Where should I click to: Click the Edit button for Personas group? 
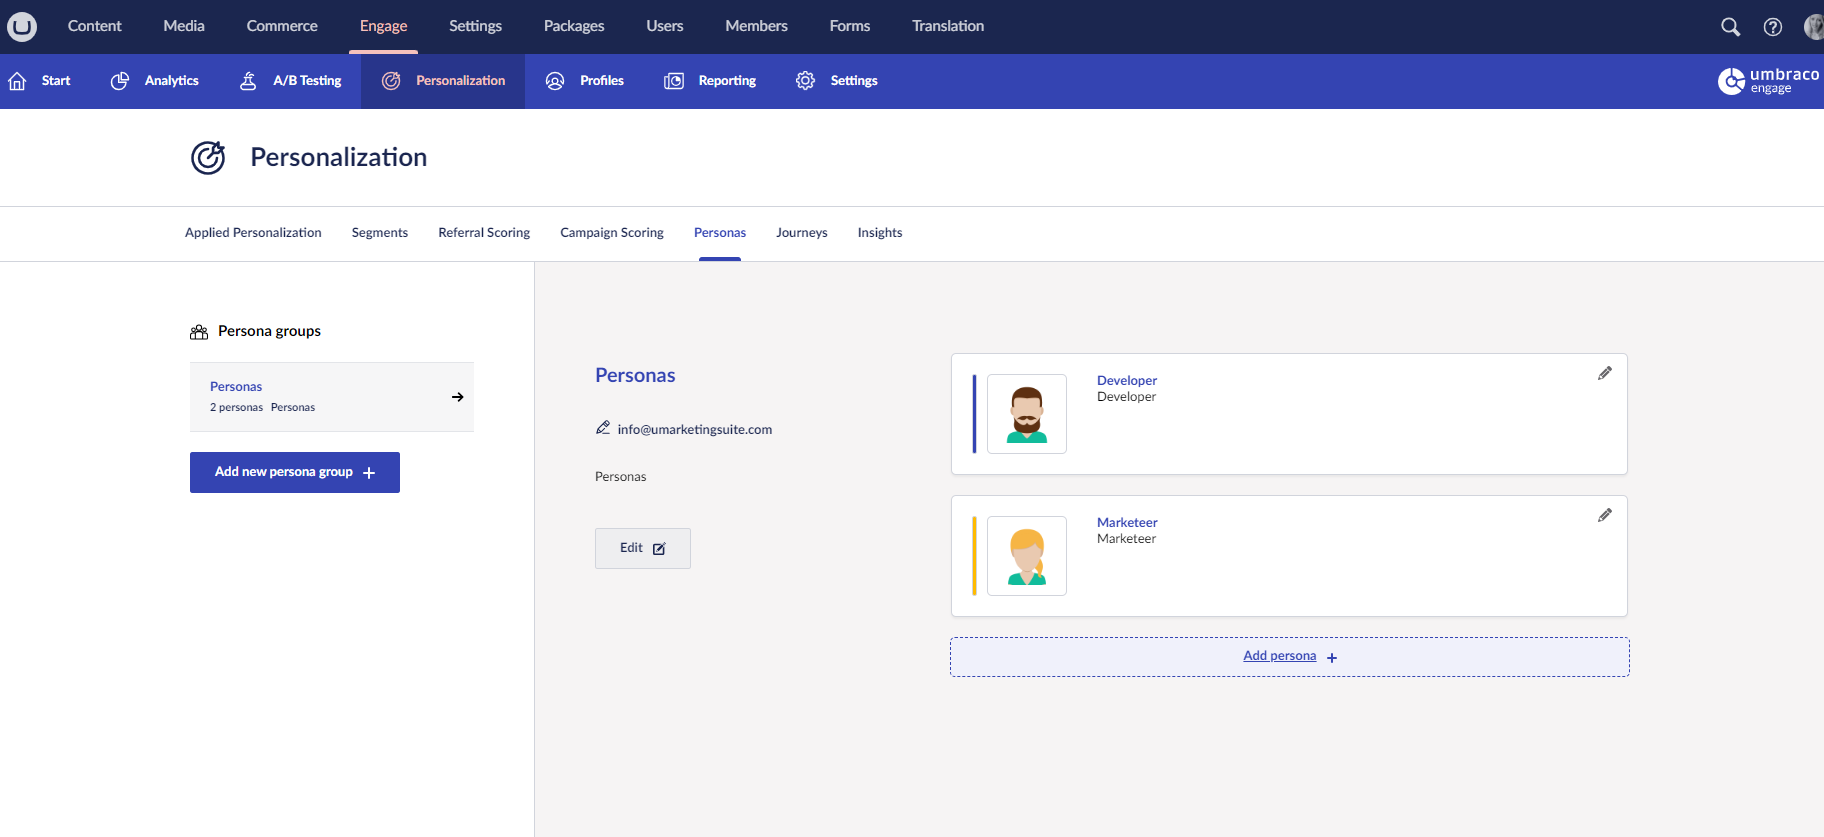pyautogui.click(x=642, y=548)
